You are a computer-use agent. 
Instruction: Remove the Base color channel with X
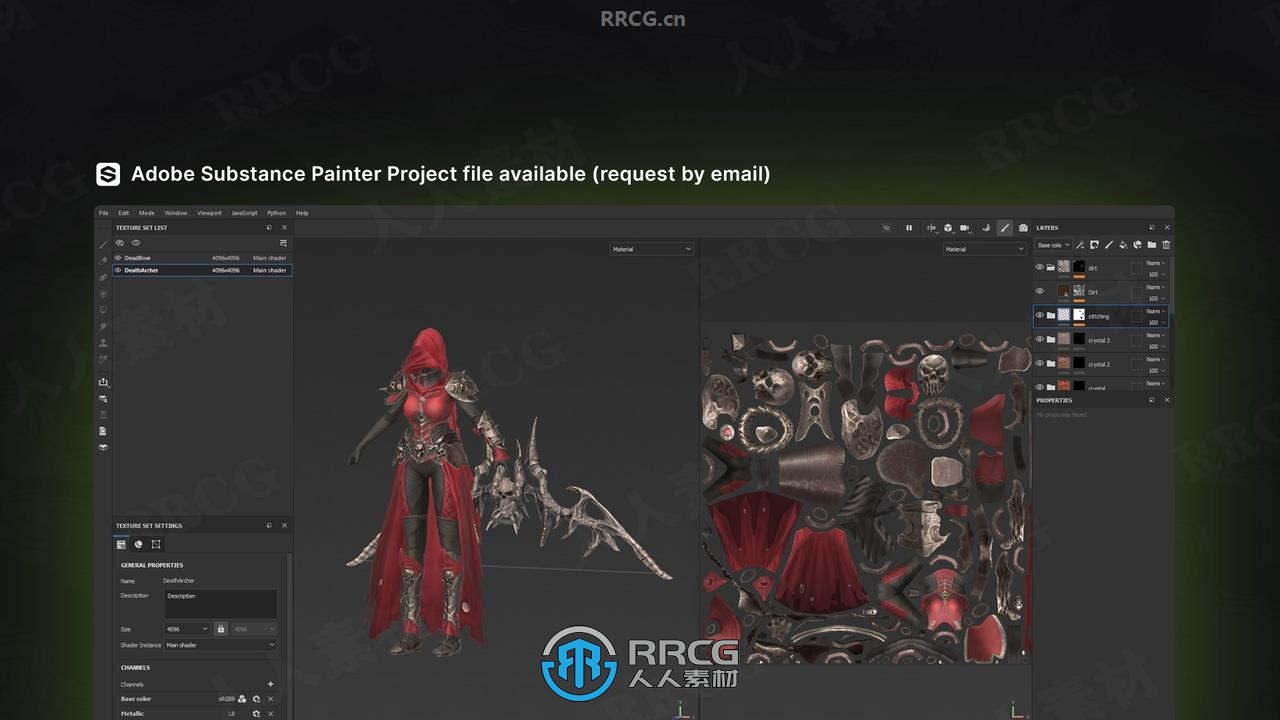click(x=270, y=699)
